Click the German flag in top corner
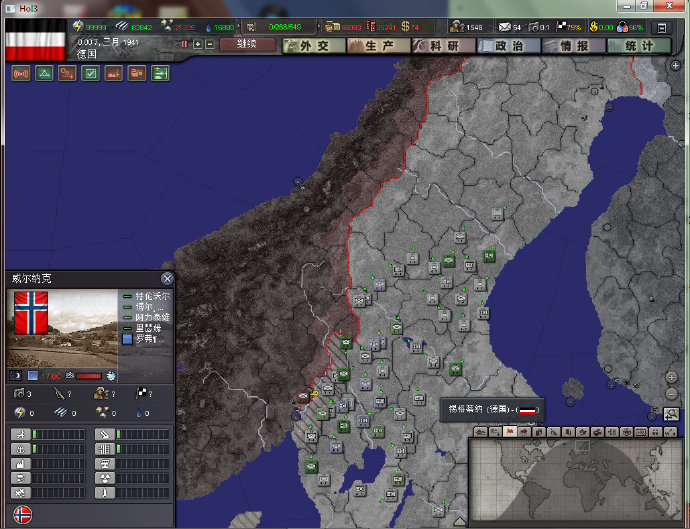The width and height of the screenshot is (690, 529). (35, 40)
